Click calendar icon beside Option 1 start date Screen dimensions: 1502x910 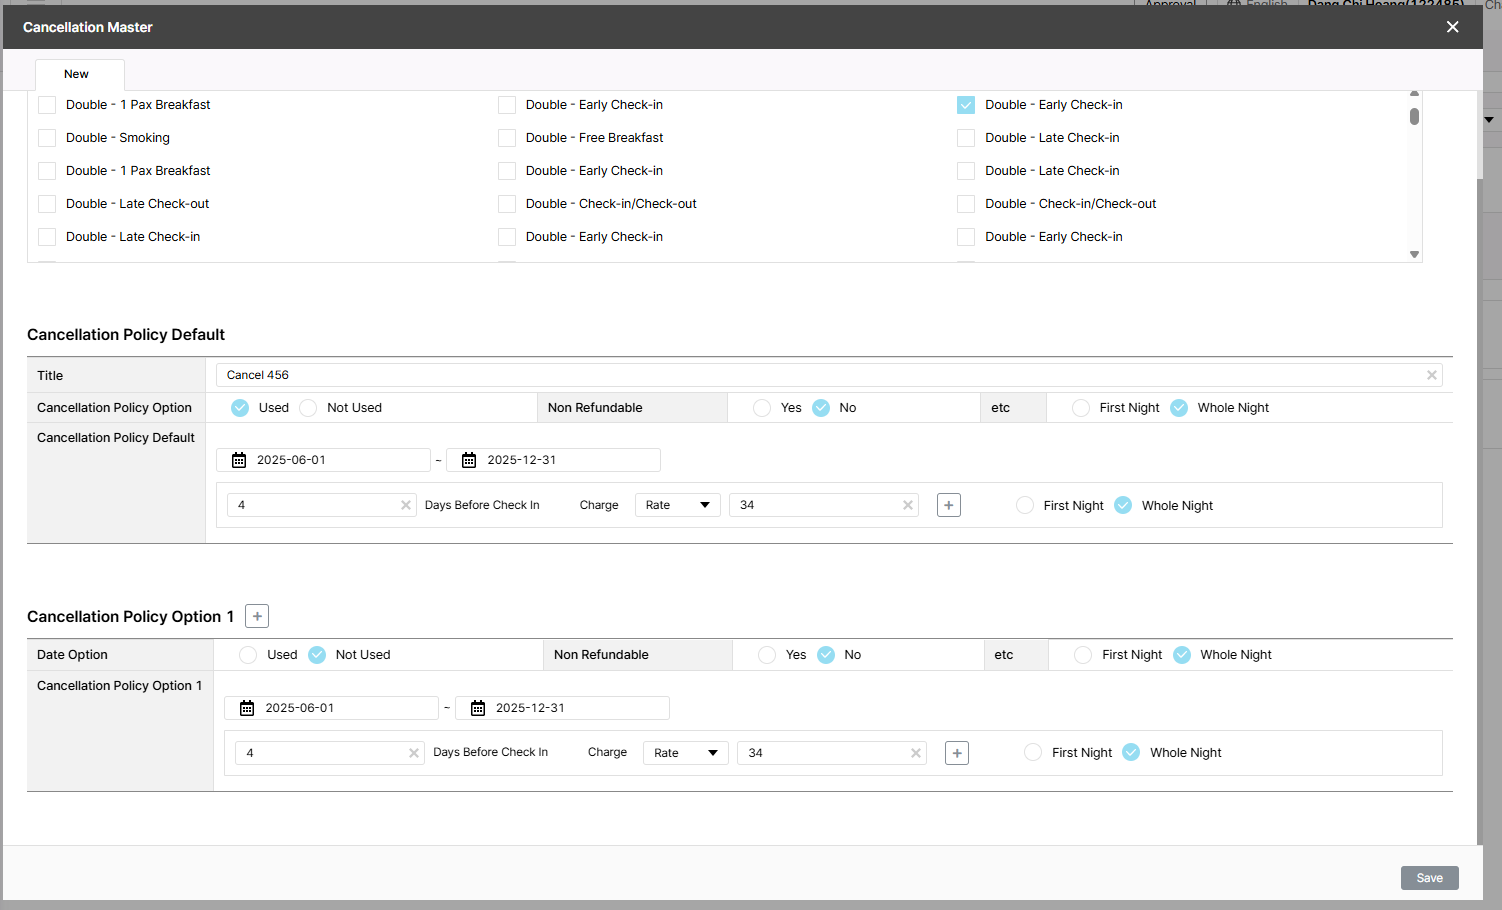[247, 708]
